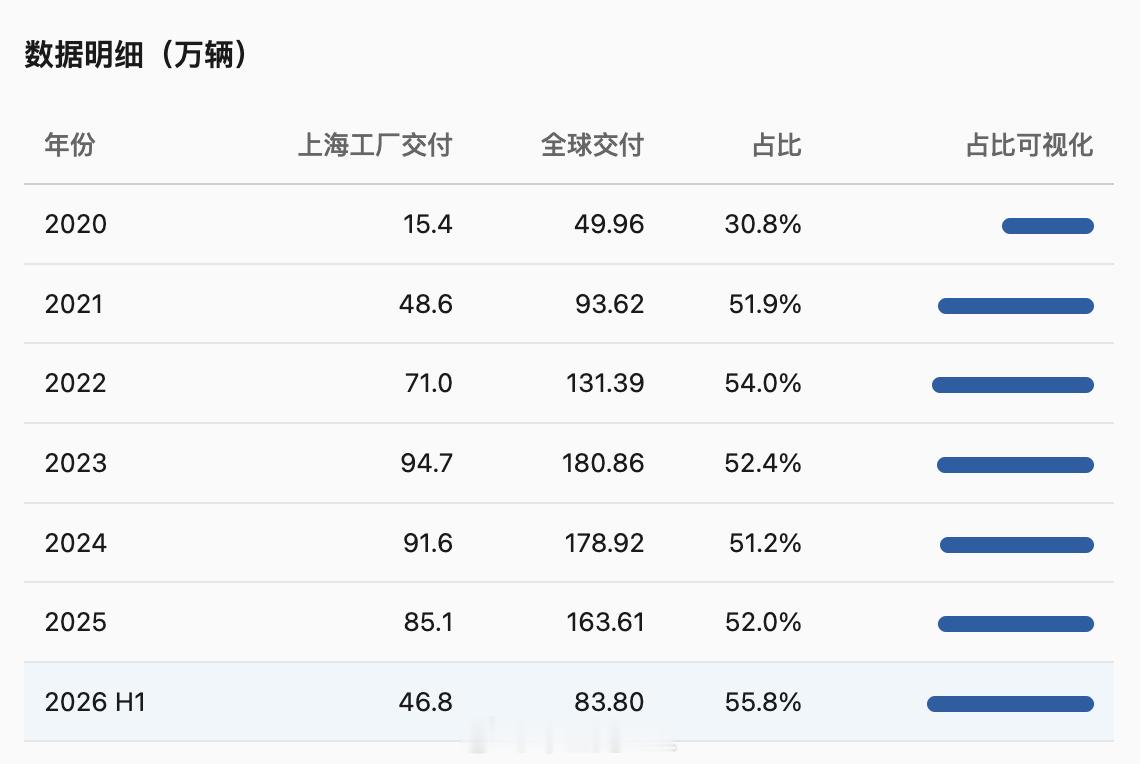The image size is (1140, 764).
Task: Click the 51.2% ratio for 2024
Action: (x=765, y=543)
